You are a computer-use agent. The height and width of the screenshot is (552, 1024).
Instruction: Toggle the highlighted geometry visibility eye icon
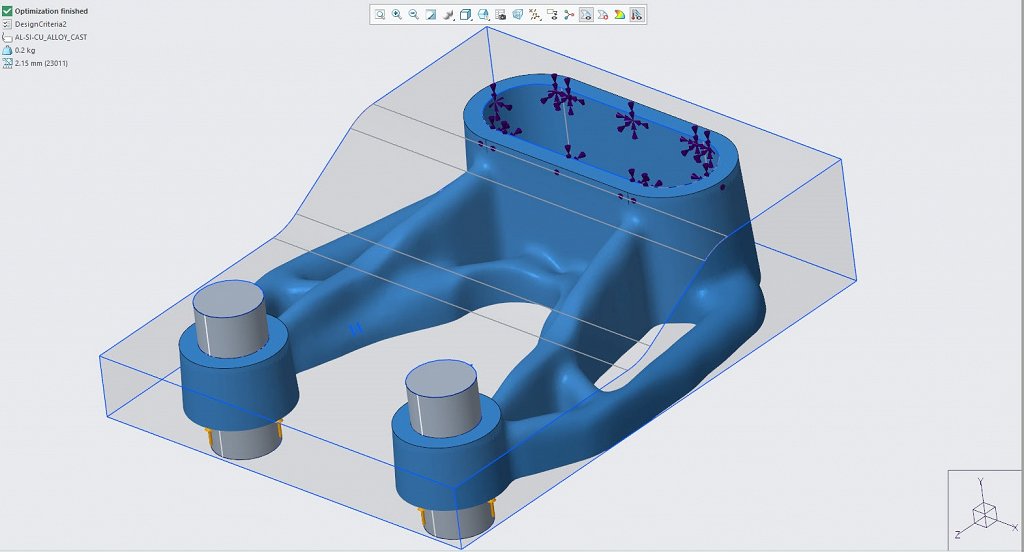[586, 15]
